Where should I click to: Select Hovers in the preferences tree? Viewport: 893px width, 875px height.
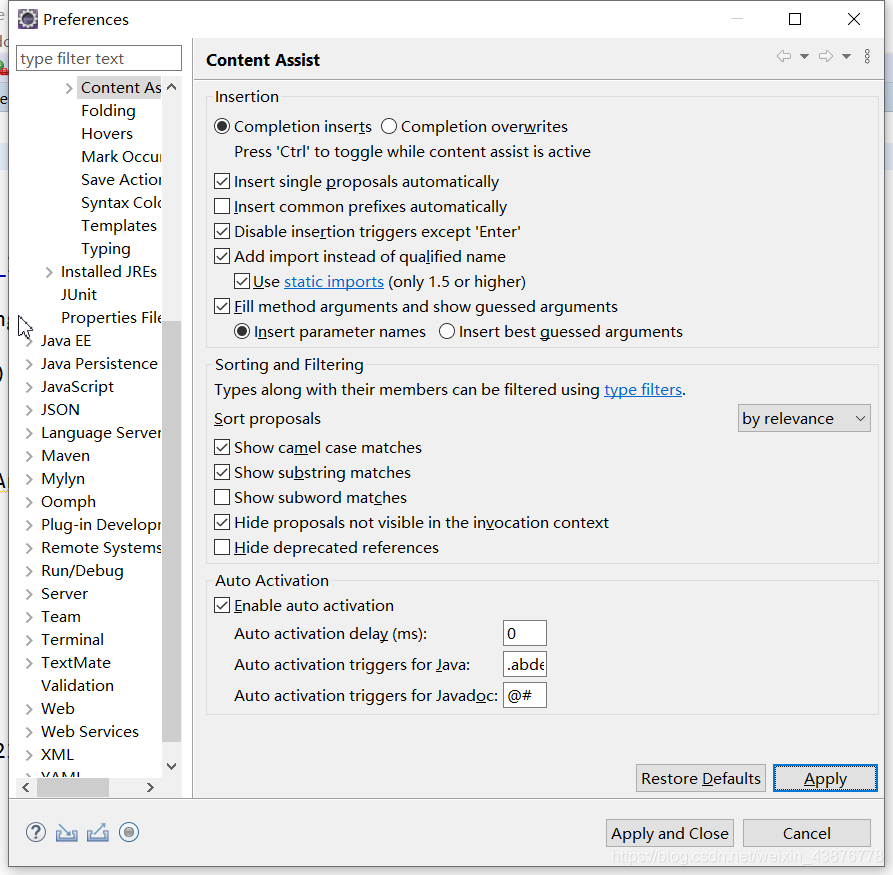[x=107, y=133]
